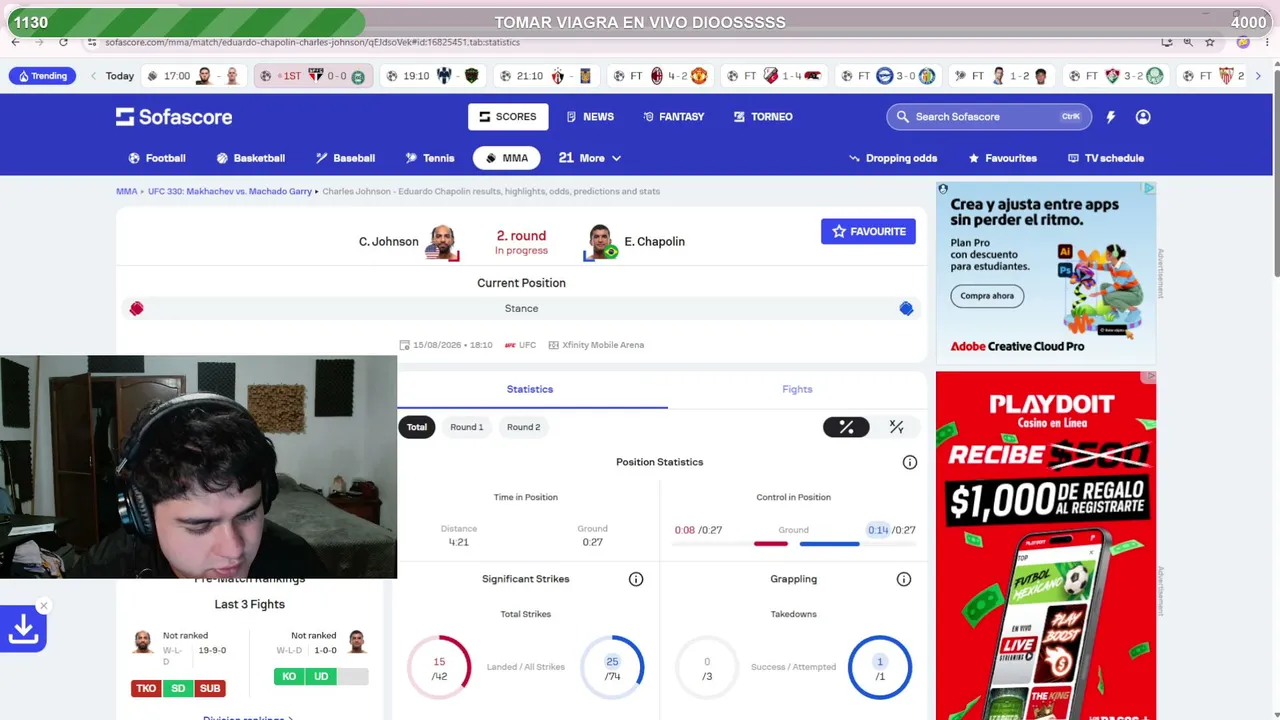The height and width of the screenshot is (720, 1280).
Task: Focus the Search Sofascore field
Action: (989, 117)
